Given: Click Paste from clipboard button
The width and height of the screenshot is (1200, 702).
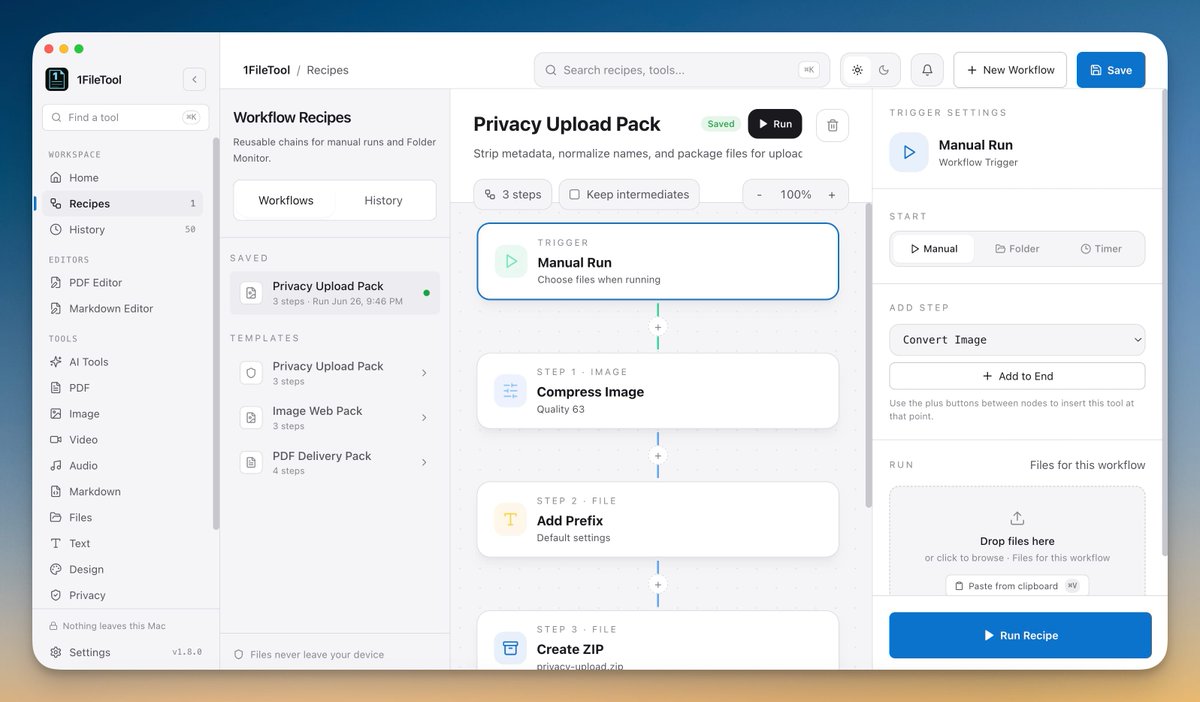Looking at the screenshot, I should coord(1017,586).
